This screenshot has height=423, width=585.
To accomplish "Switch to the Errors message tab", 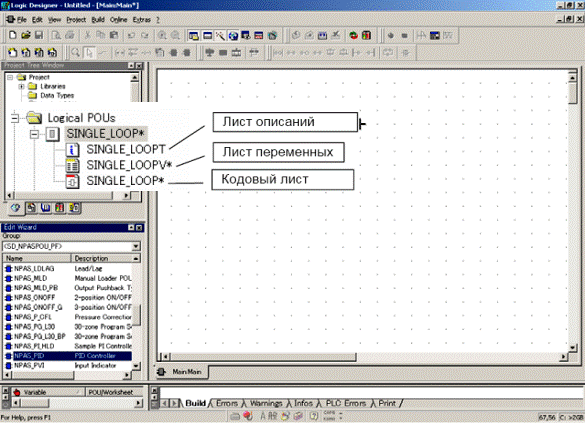I will 227,403.
